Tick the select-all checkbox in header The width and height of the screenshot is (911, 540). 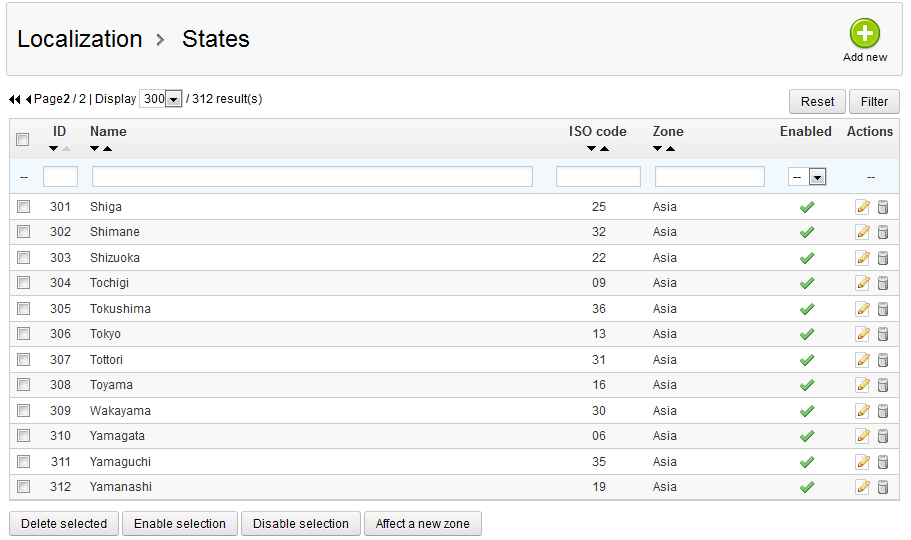point(23,140)
